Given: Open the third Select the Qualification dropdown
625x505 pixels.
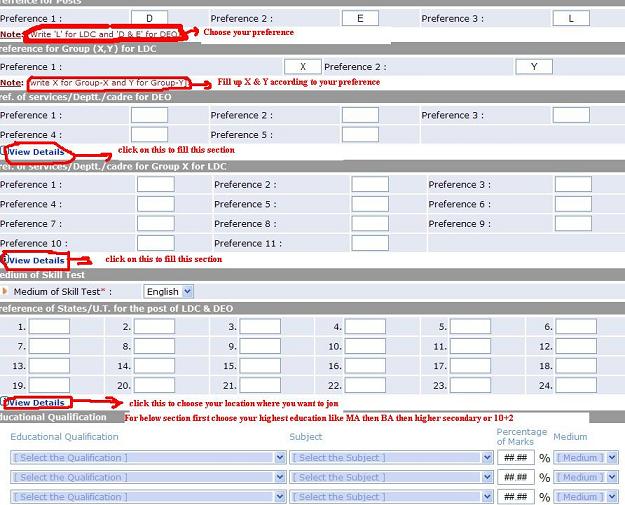Looking at the screenshot, I should click(x=148, y=497).
